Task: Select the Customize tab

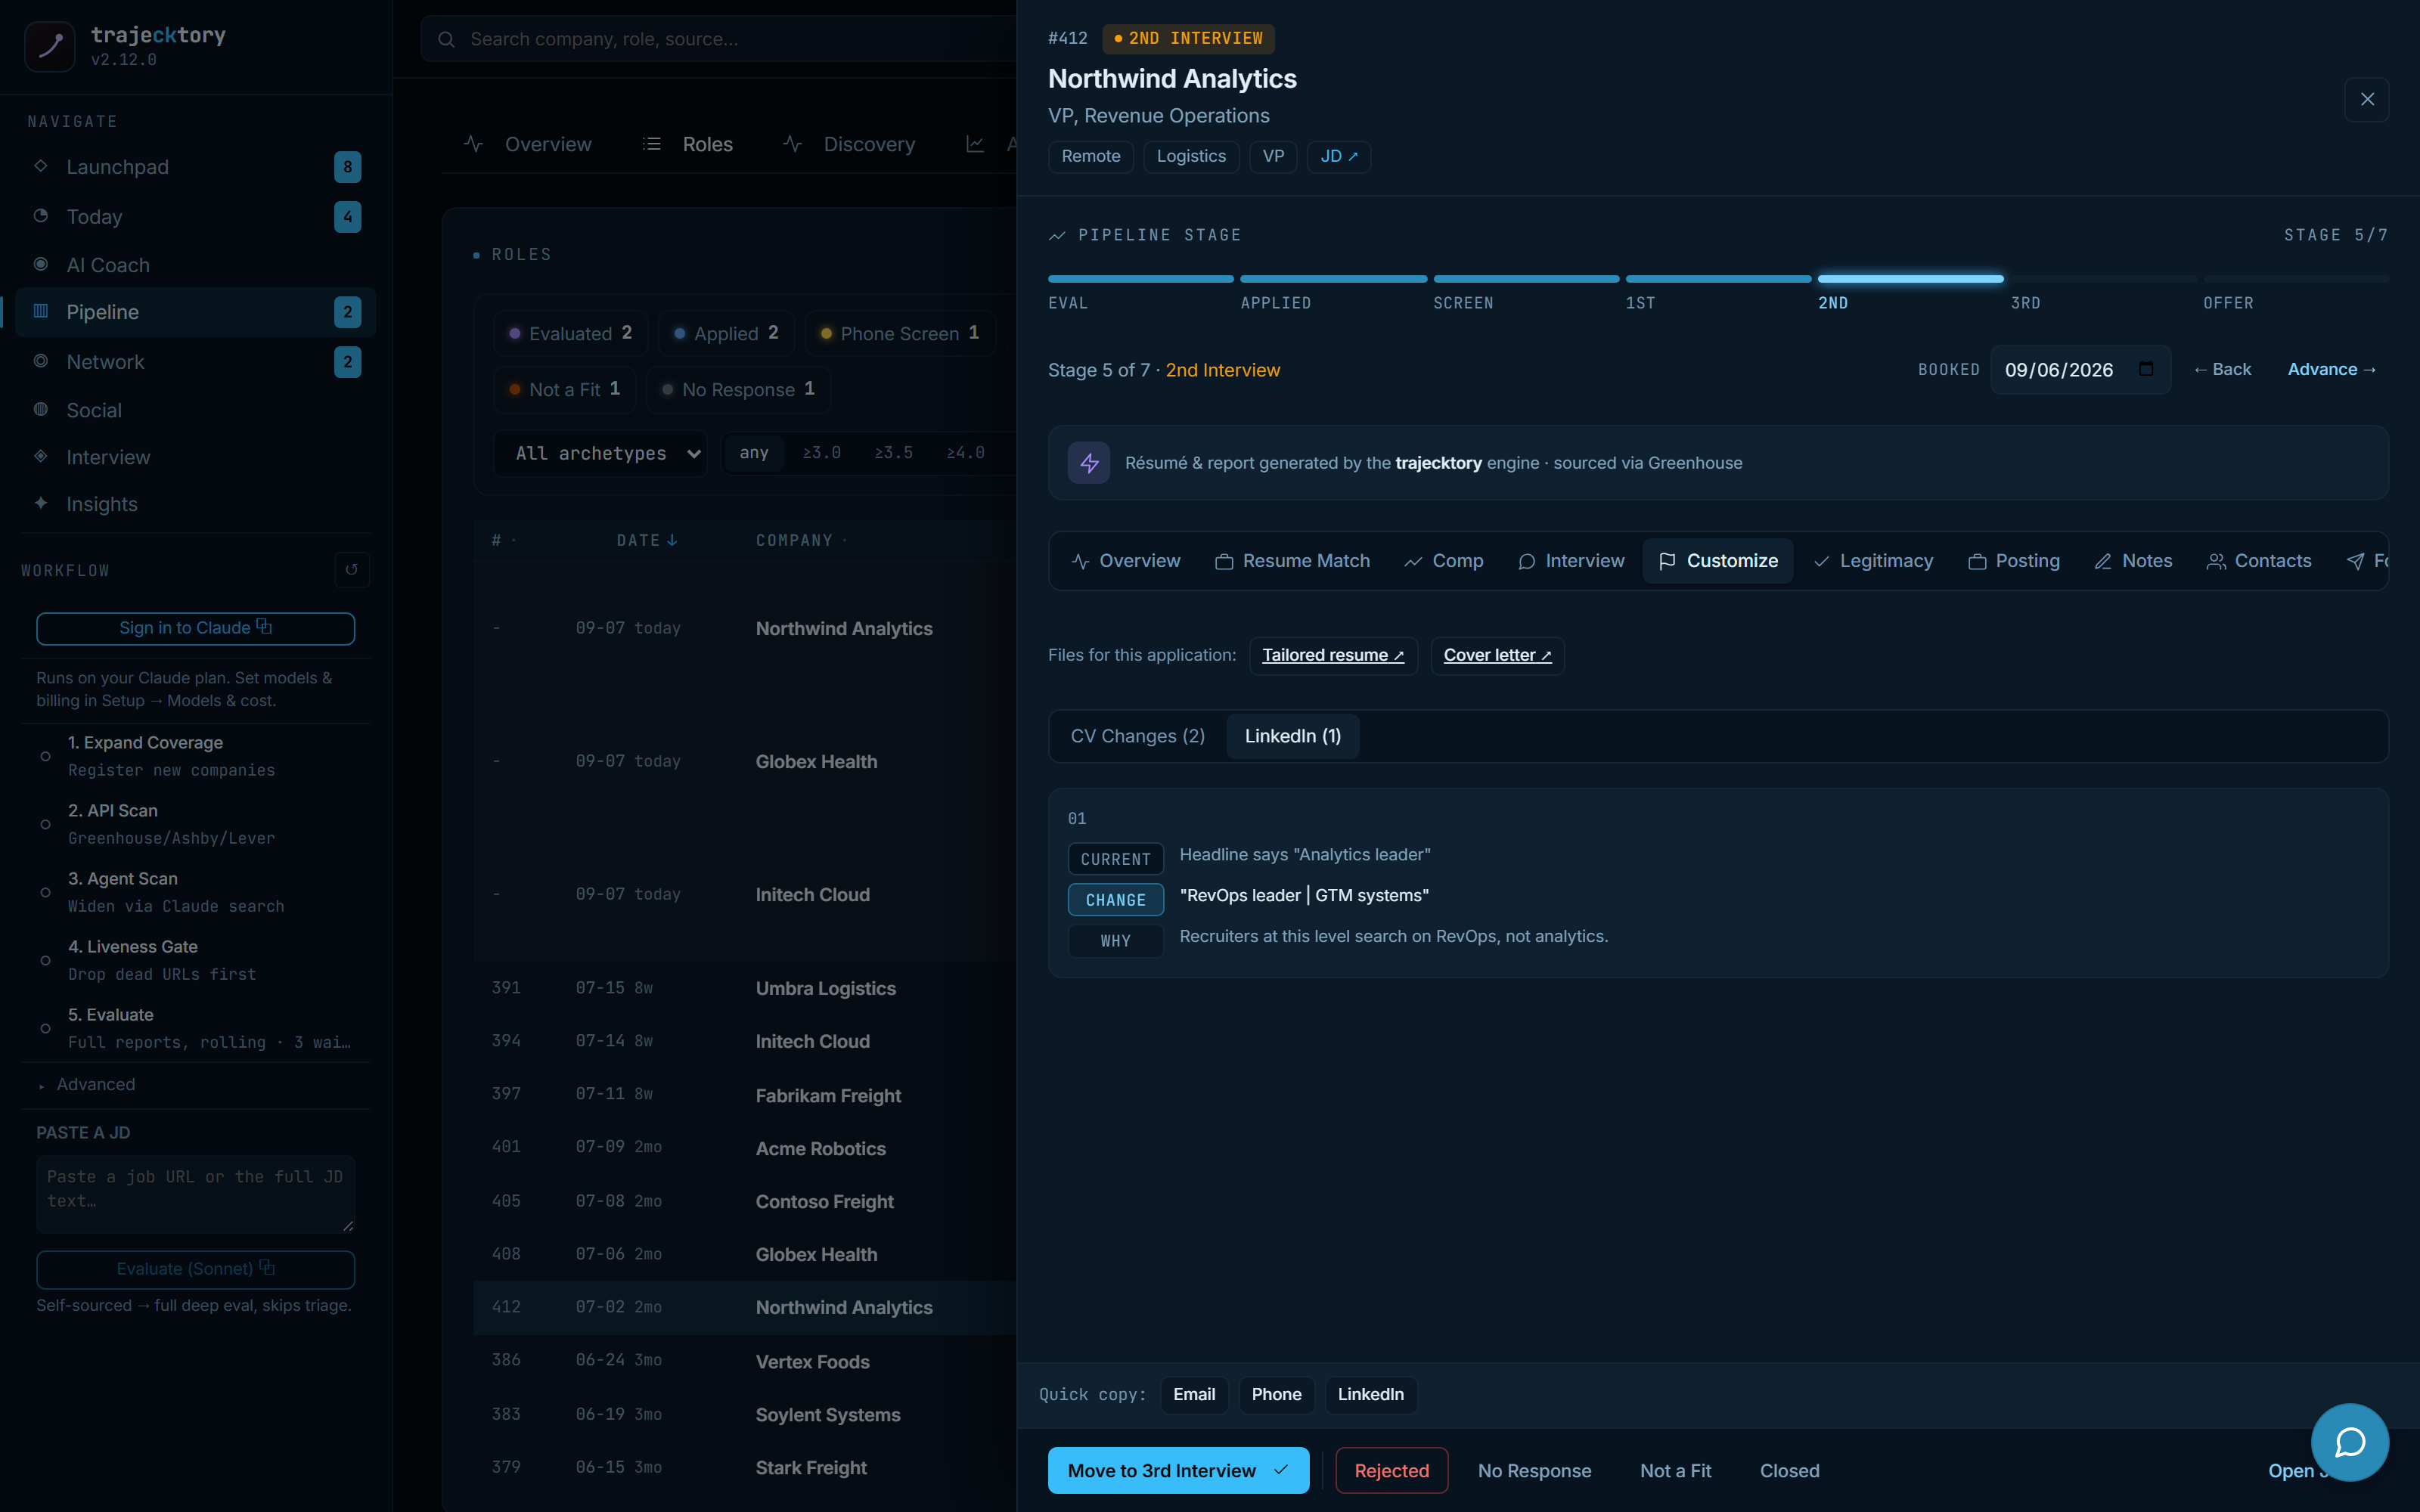Action: pyautogui.click(x=1718, y=561)
